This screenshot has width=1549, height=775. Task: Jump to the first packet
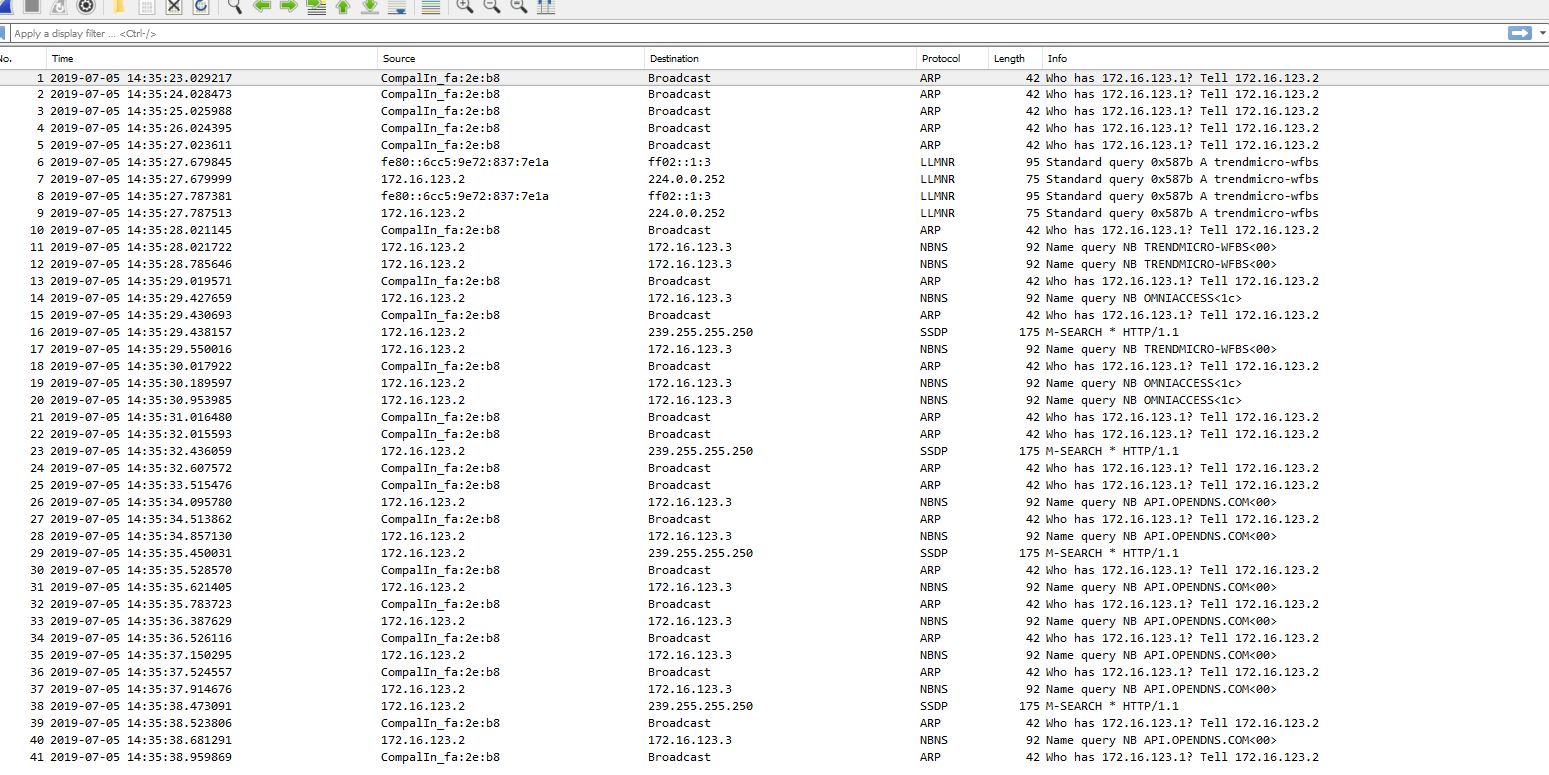point(343,6)
